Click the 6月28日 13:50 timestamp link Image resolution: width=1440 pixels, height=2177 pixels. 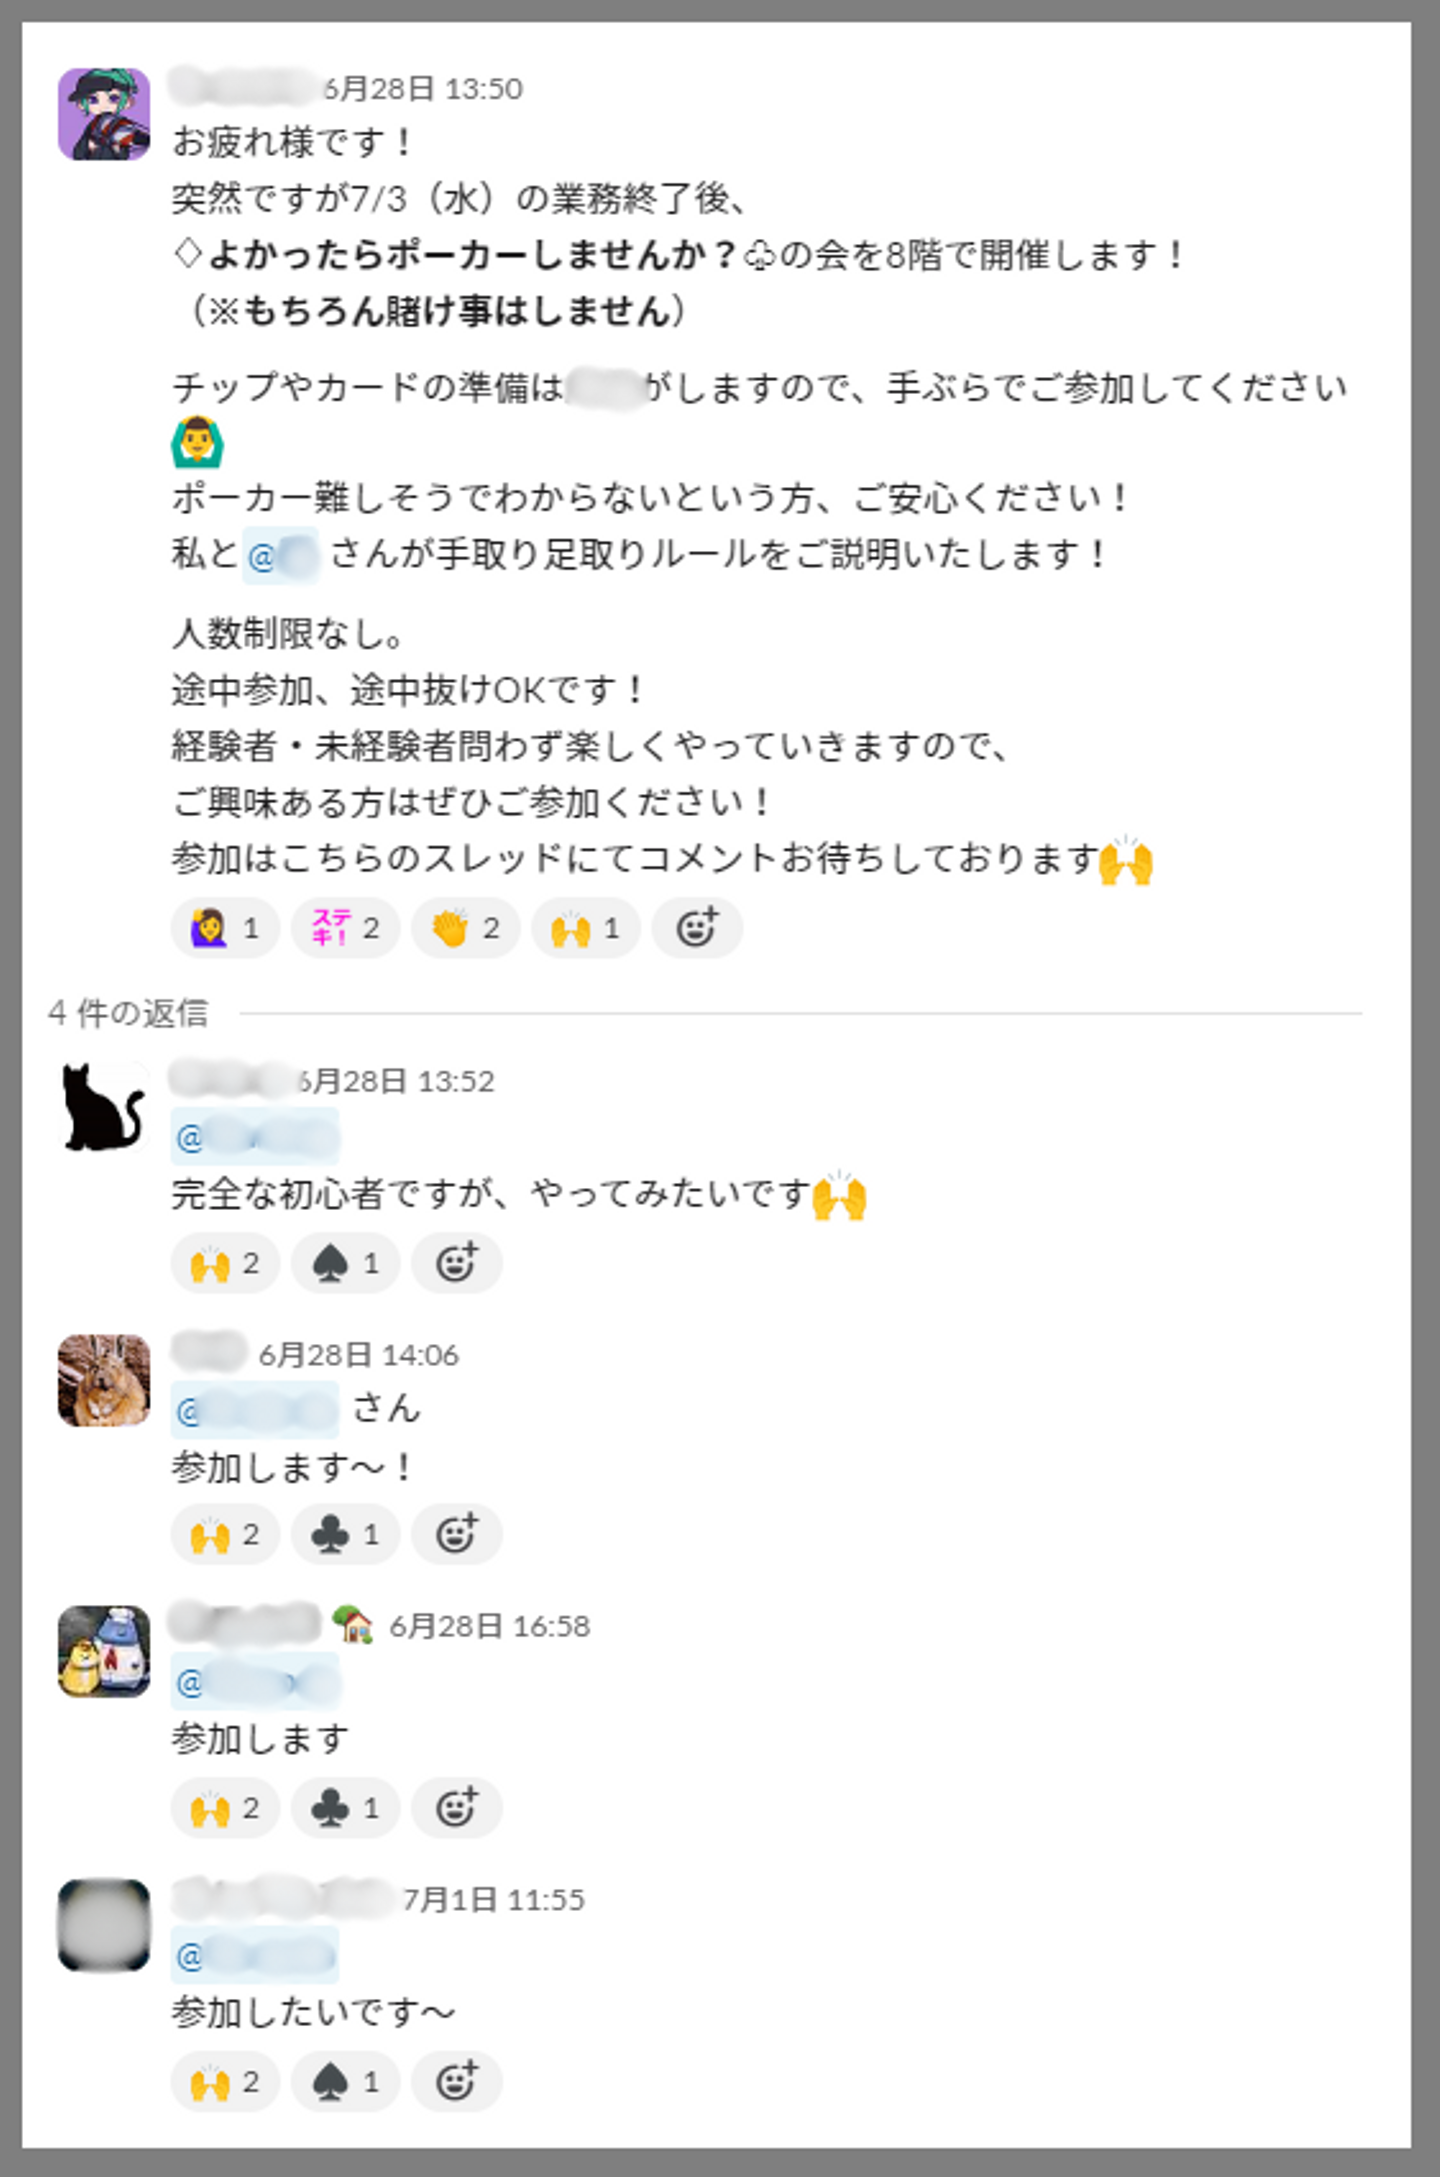coord(422,89)
